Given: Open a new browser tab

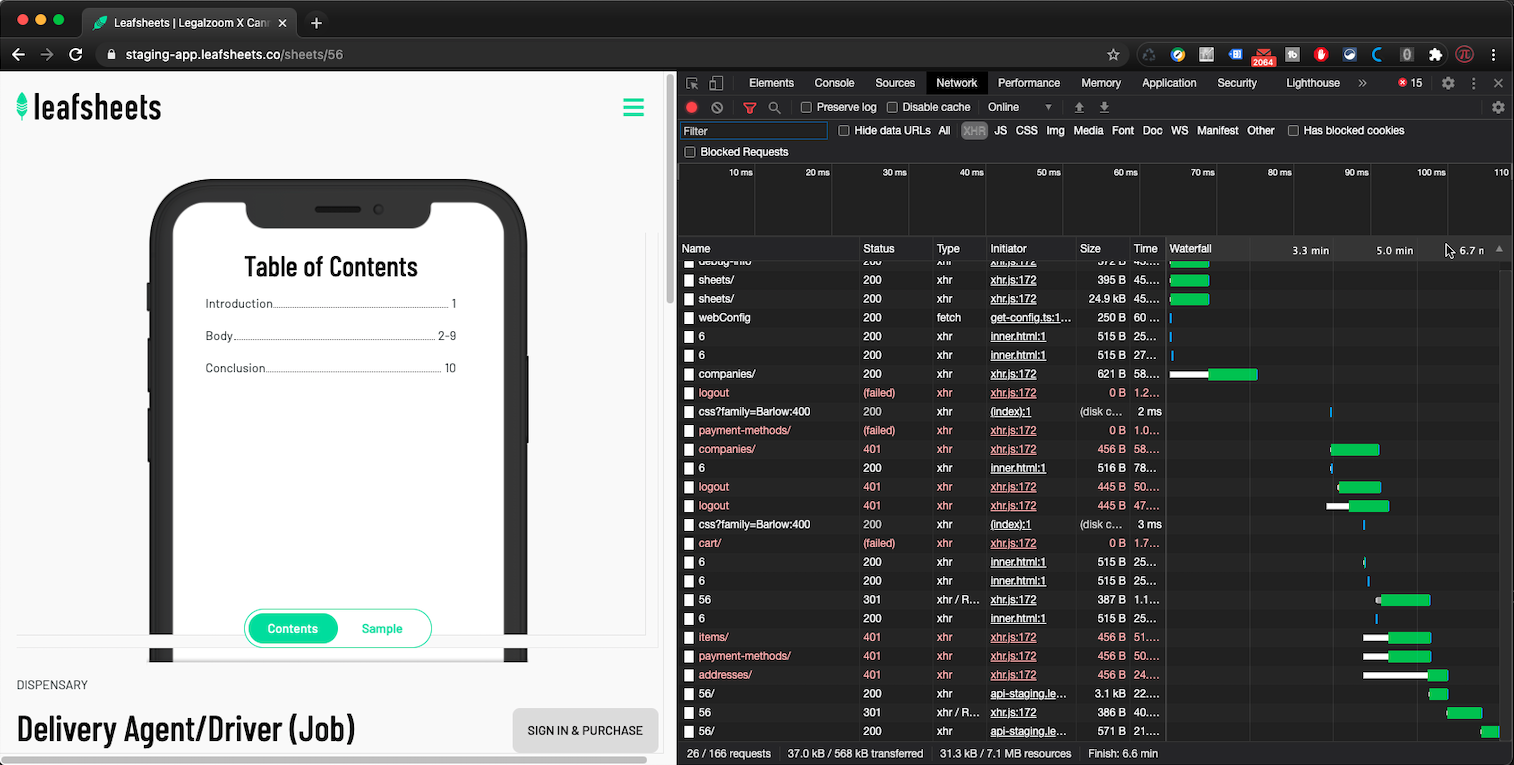Looking at the screenshot, I should pos(316,22).
